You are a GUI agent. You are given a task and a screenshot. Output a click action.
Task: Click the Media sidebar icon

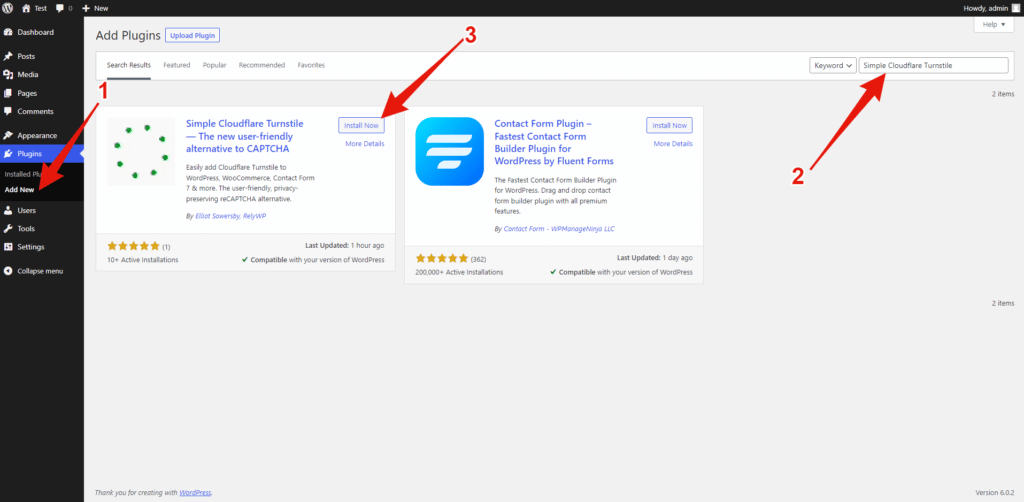click(8, 74)
